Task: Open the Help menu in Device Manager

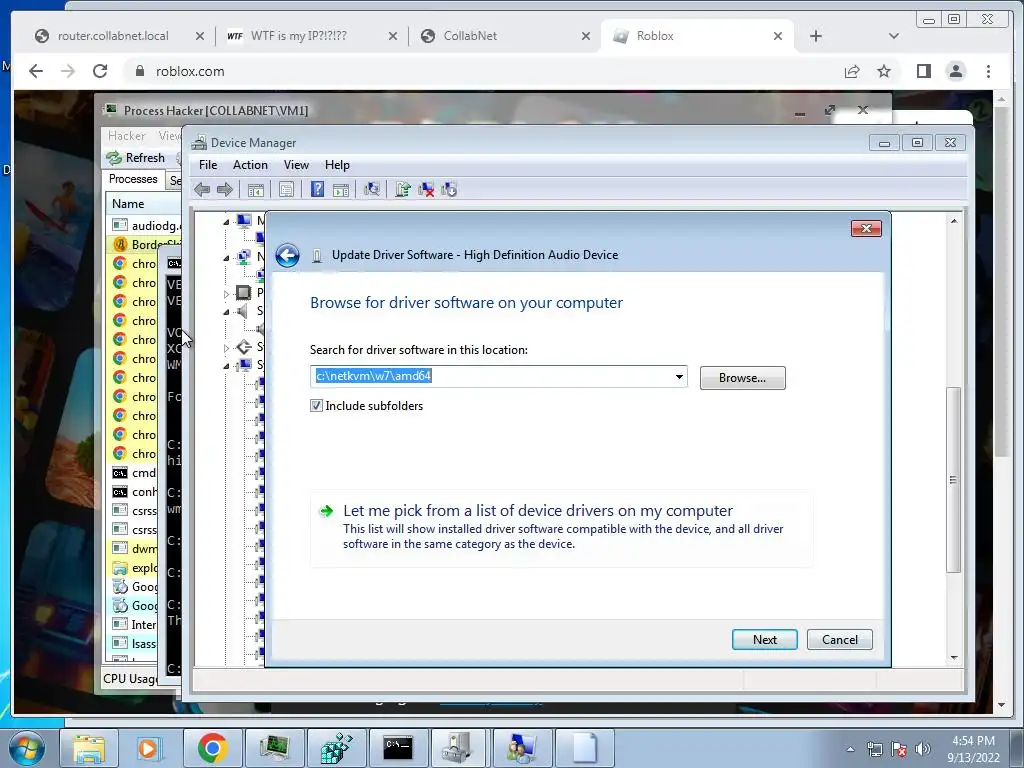Action: (337, 165)
